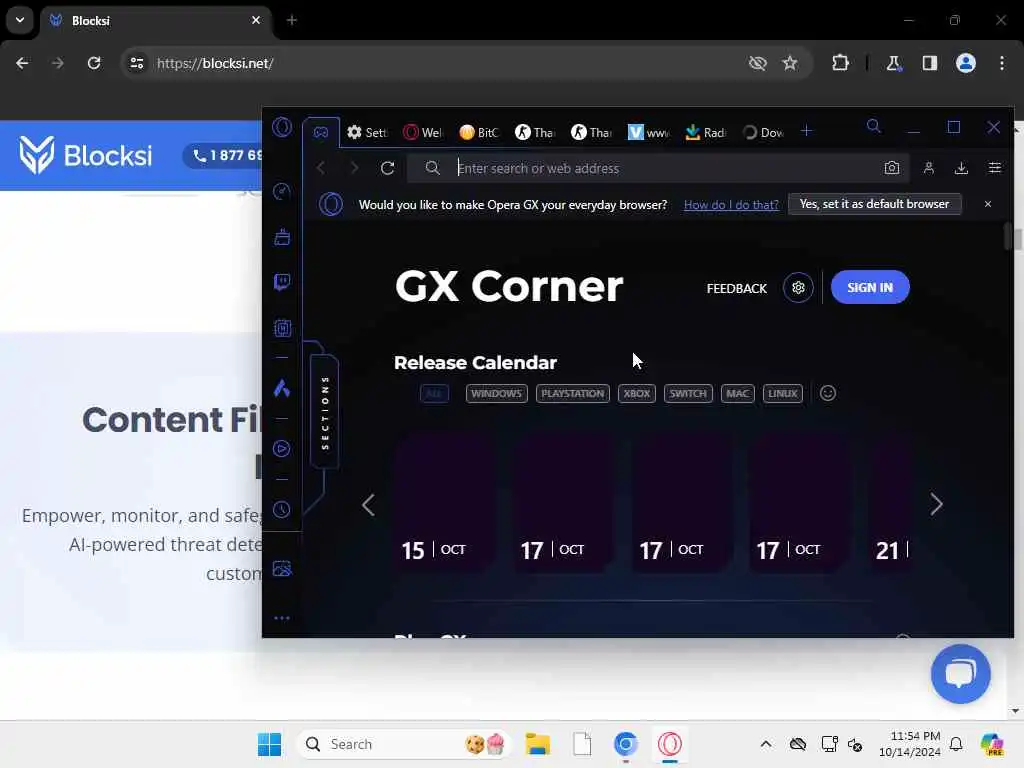Open Windows Start menu
This screenshot has height=768, width=1024.
[269, 744]
